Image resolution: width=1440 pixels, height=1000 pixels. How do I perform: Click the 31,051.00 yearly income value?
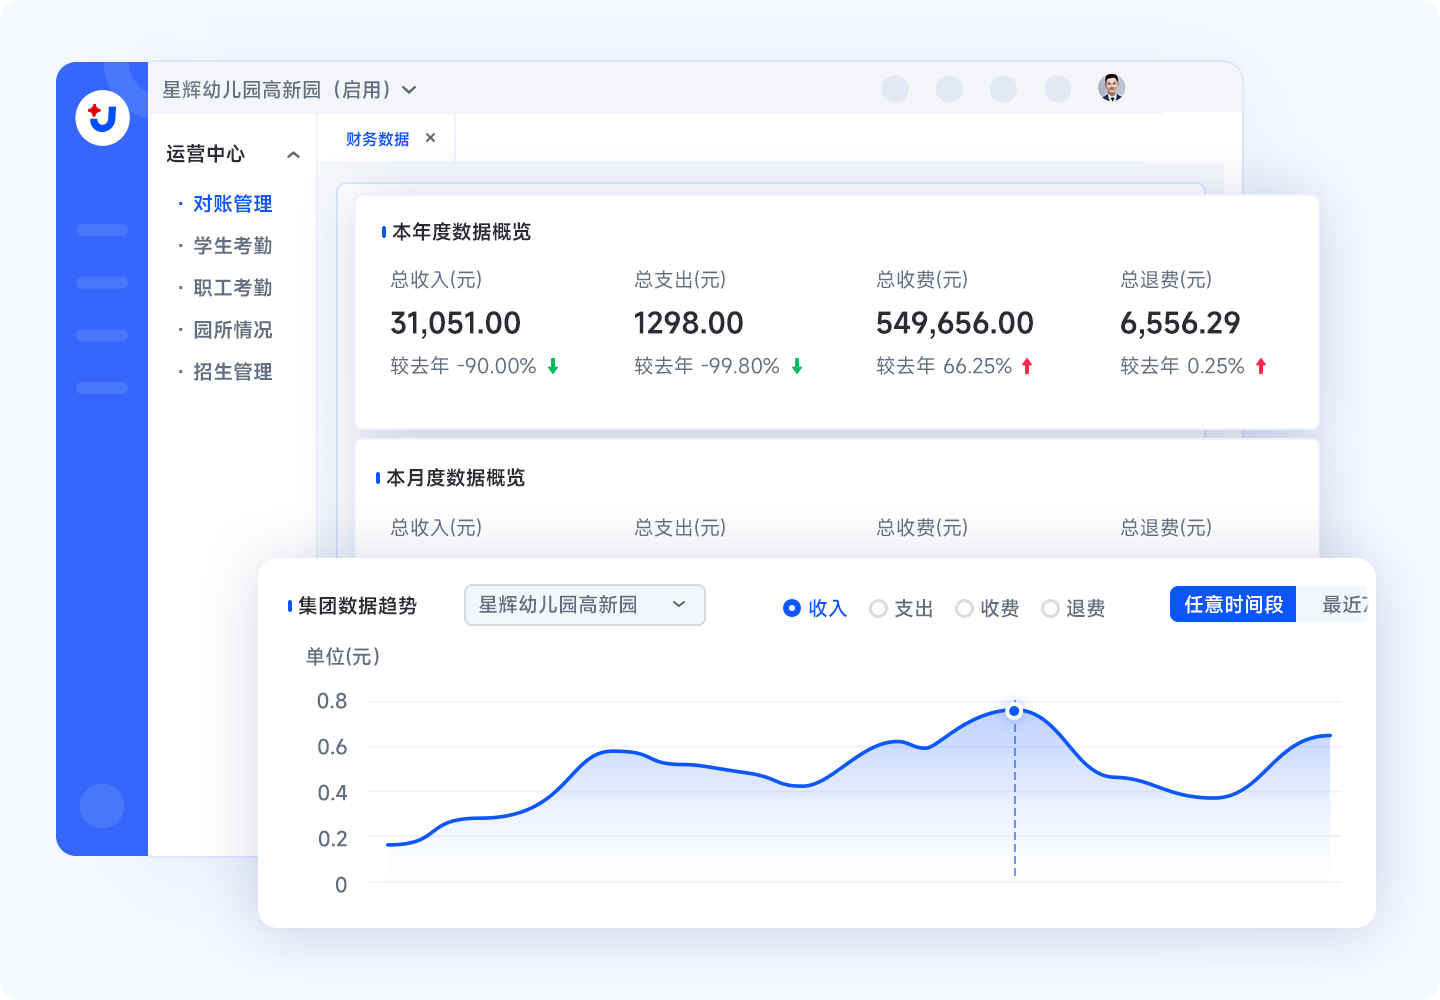click(x=455, y=323)
